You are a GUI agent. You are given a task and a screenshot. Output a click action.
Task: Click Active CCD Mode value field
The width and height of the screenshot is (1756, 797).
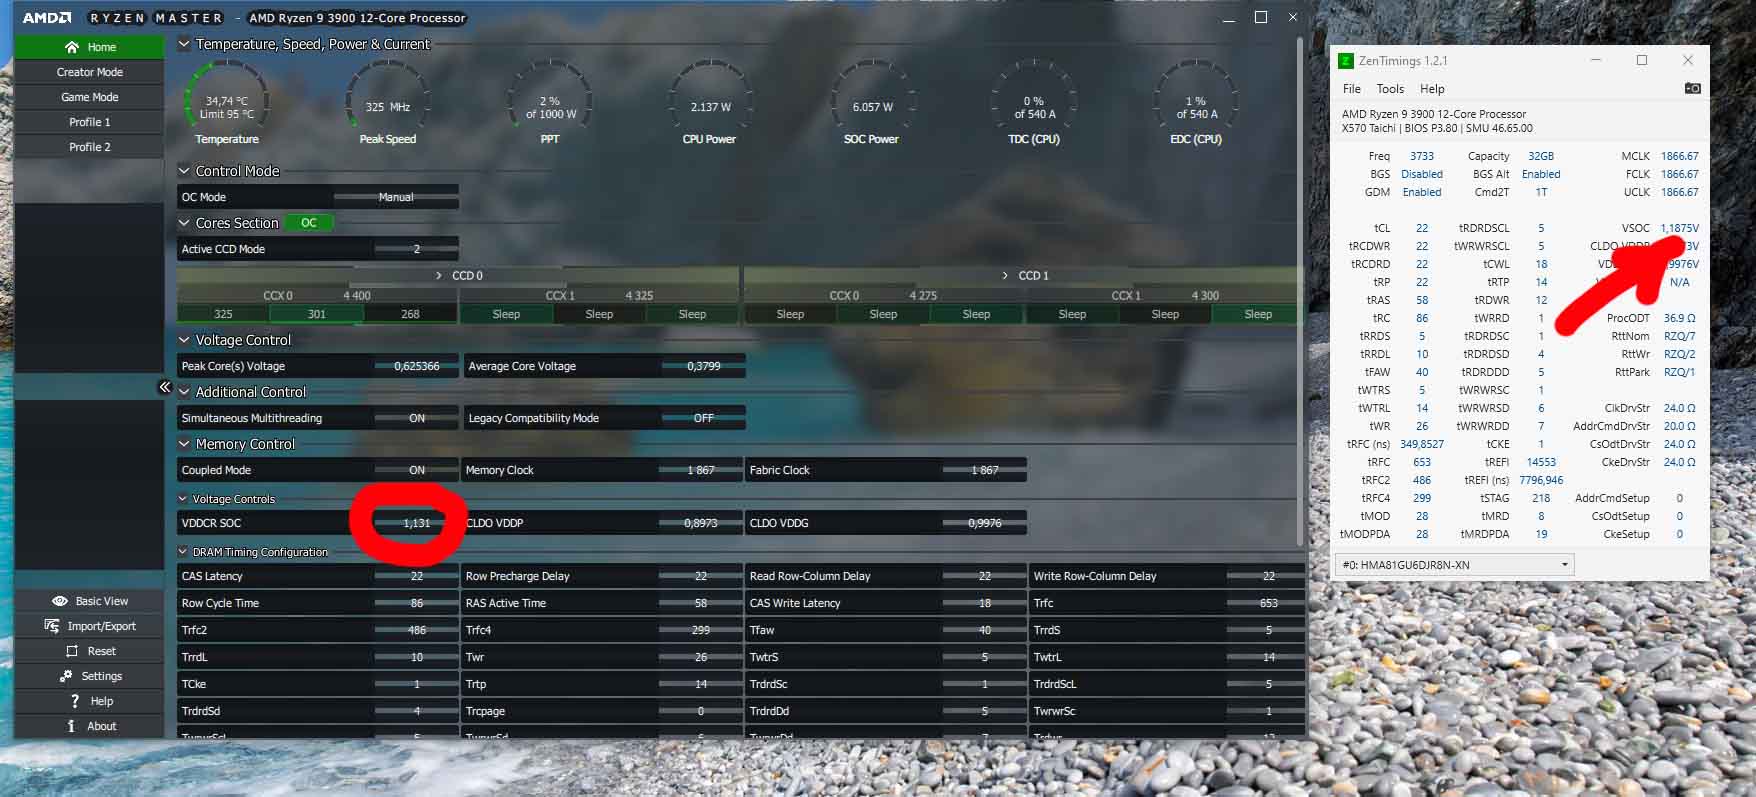(x=417, y=249)
